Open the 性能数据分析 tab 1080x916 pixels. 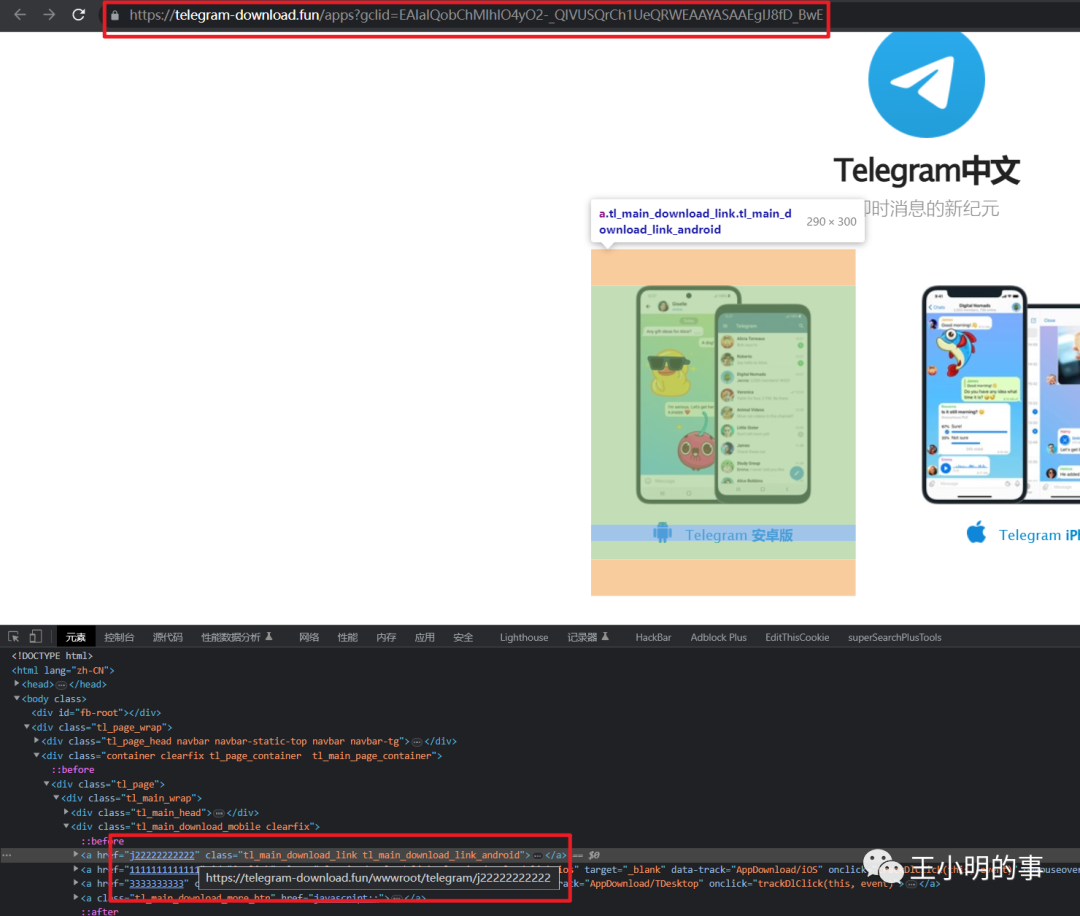click(236, 638)
